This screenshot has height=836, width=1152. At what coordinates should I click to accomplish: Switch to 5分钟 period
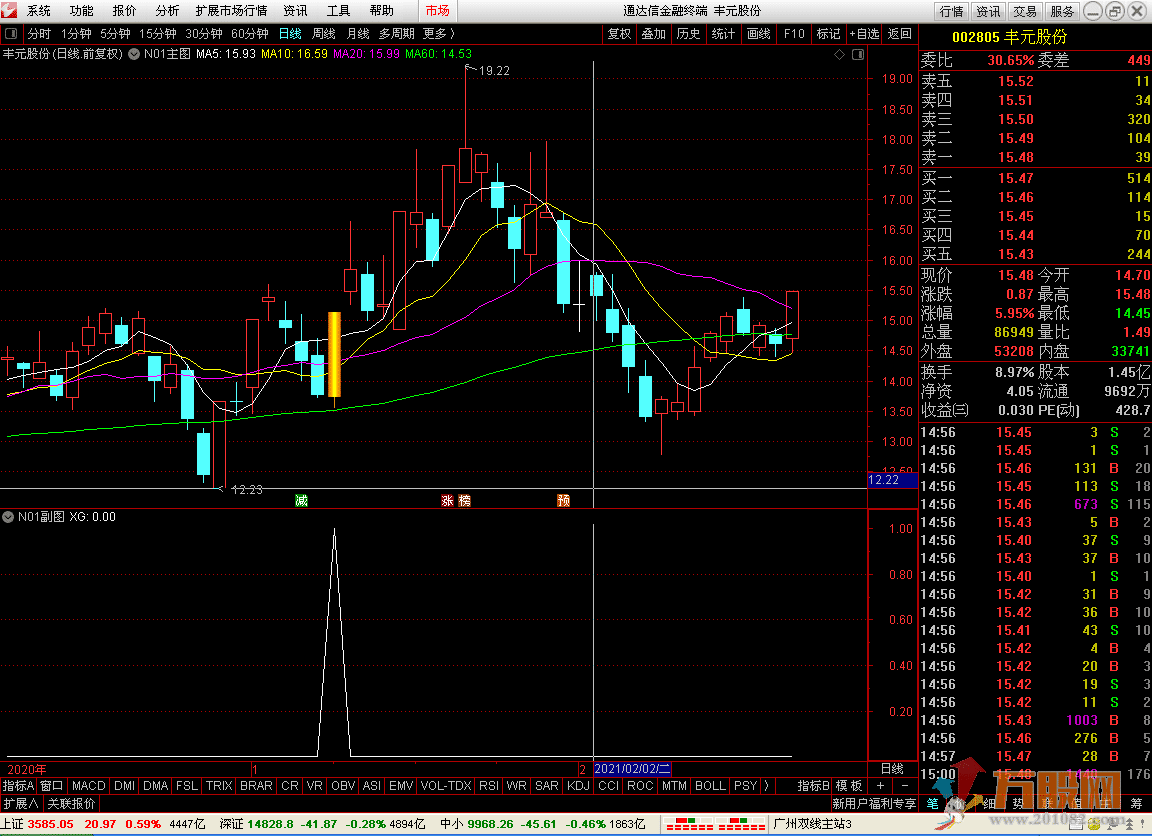(x=115, y=34)
